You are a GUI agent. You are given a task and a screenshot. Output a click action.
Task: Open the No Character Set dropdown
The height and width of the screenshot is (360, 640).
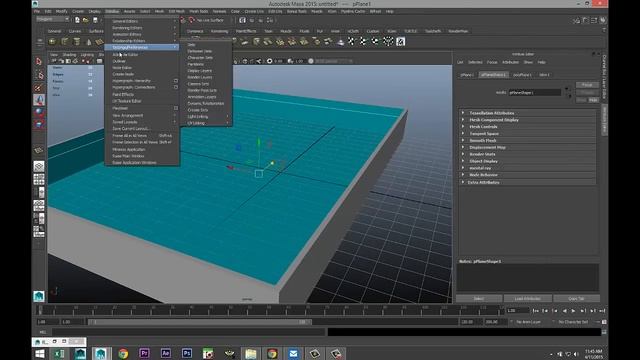pyautogui.click(x=574, y=322)
